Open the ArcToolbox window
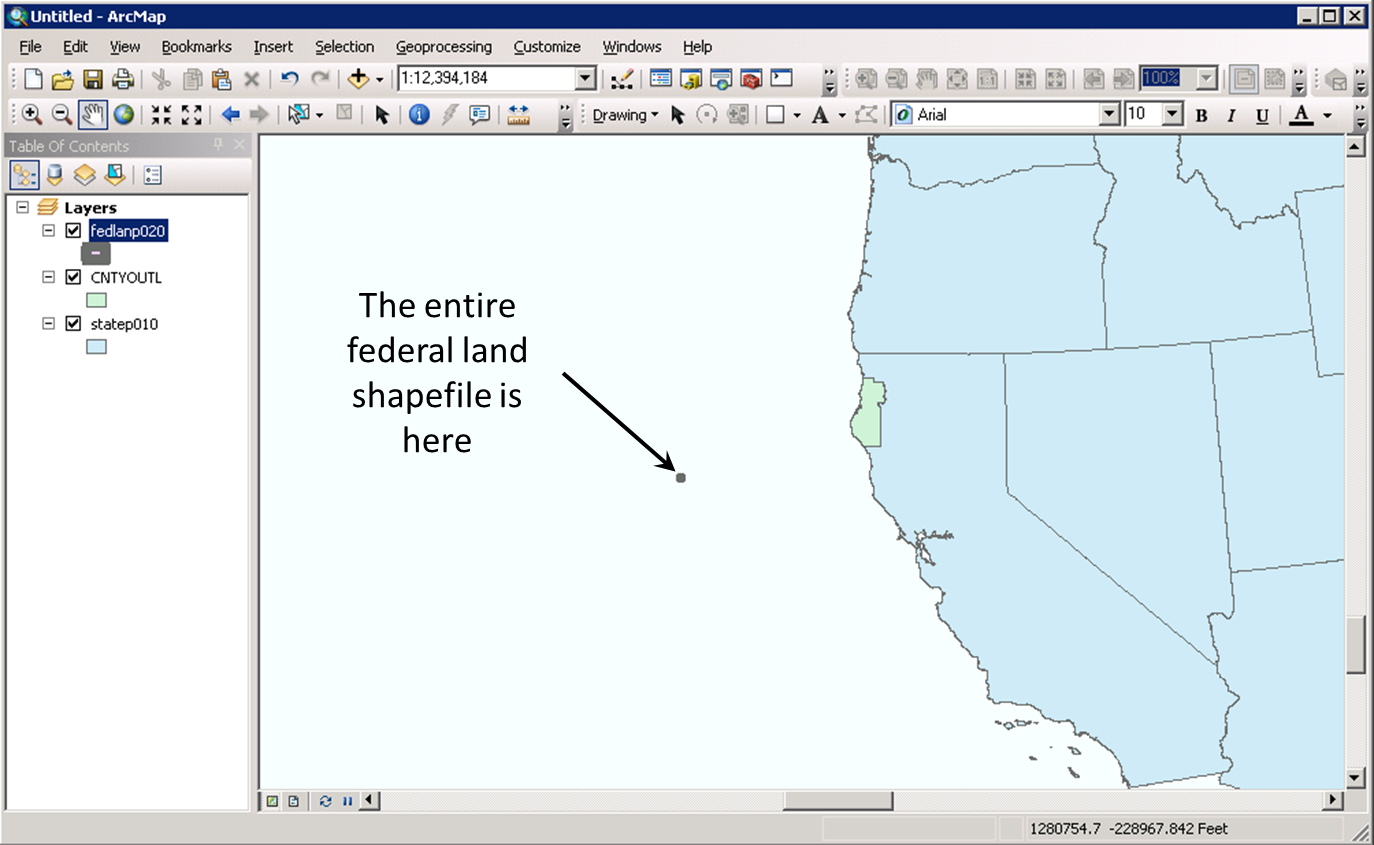 [x=750, y=78]
